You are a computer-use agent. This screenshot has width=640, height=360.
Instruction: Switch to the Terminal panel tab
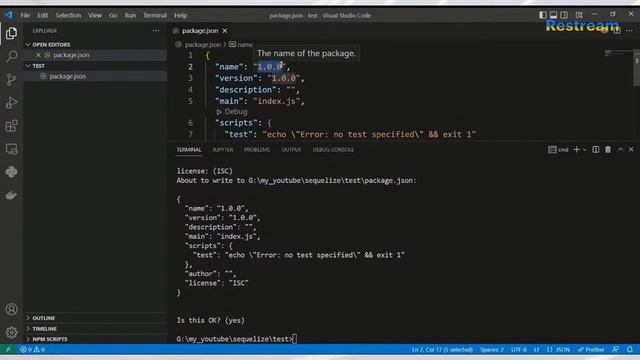pyautogui.click(x=189, y=150)
